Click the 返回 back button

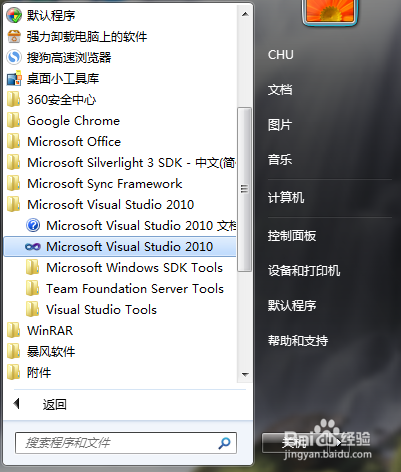[x=54, y=404]
